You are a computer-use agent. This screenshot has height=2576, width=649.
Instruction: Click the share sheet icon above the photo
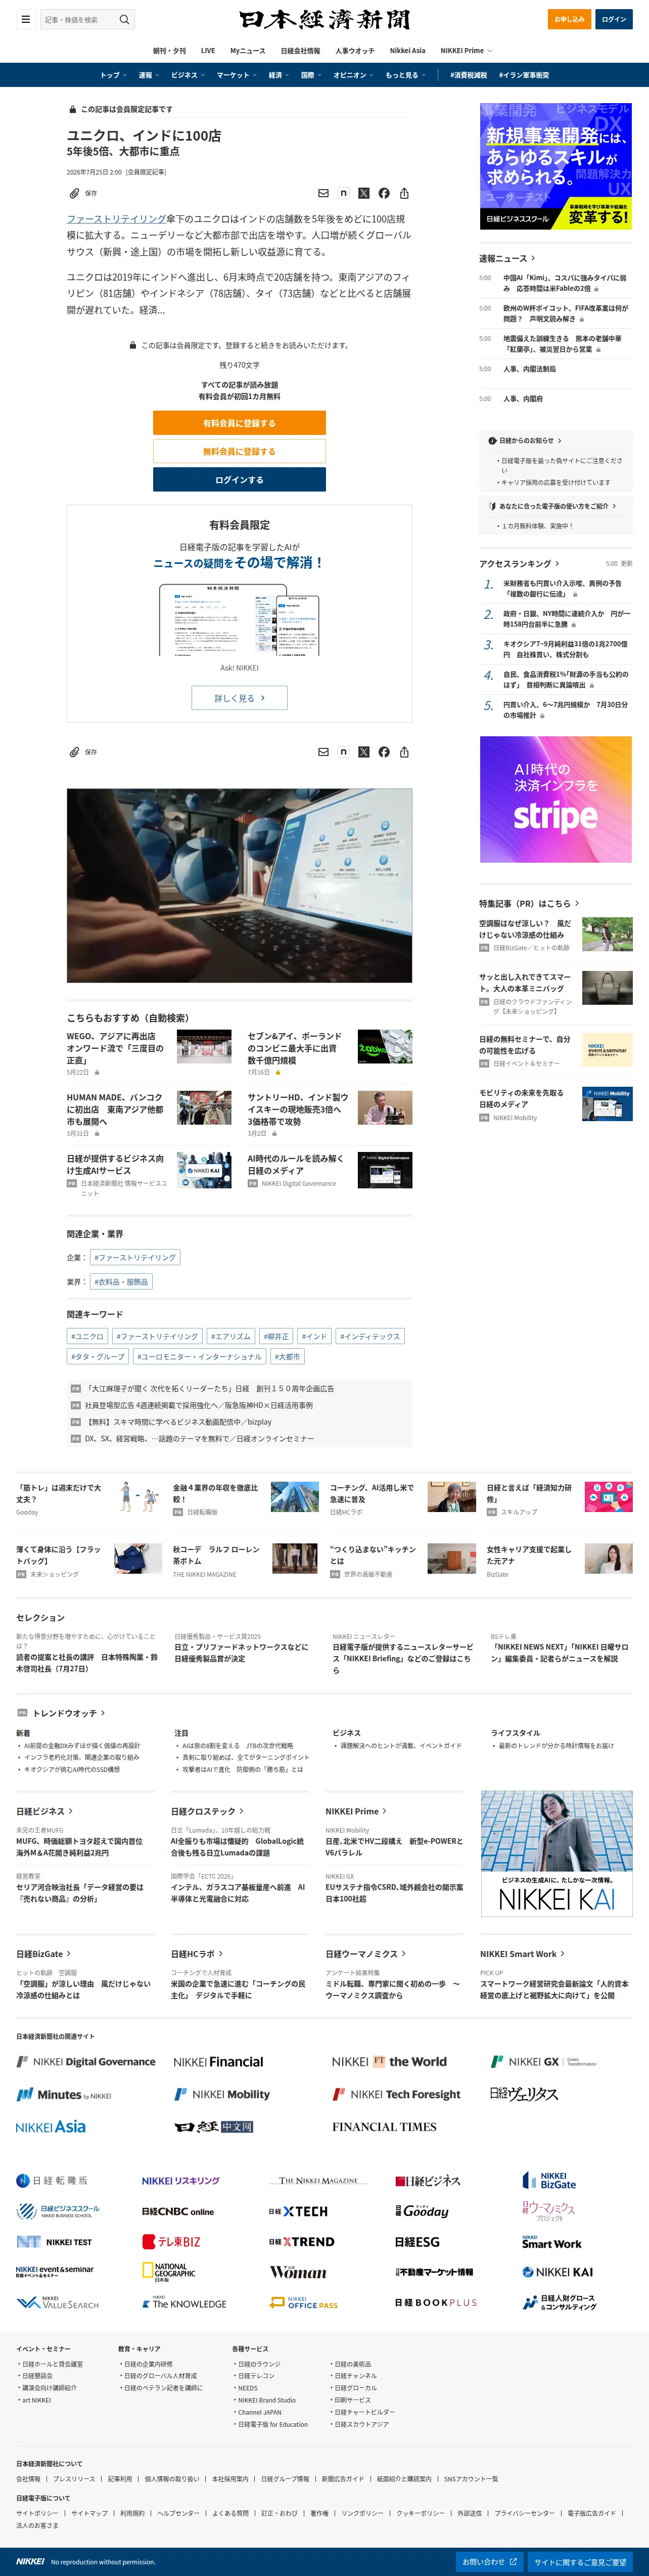[404, 752]
